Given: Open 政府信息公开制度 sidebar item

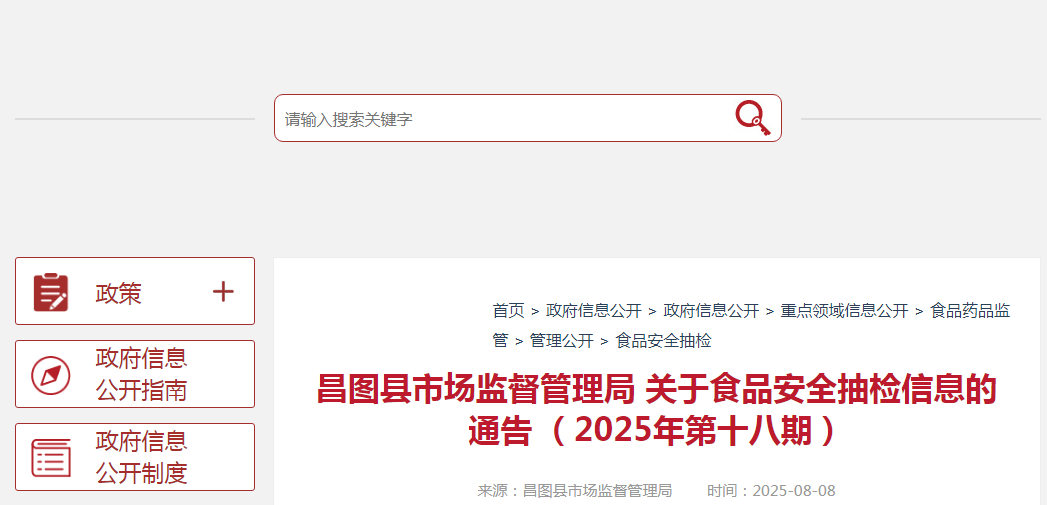Looking at the screenshot, I should [135, 457].
